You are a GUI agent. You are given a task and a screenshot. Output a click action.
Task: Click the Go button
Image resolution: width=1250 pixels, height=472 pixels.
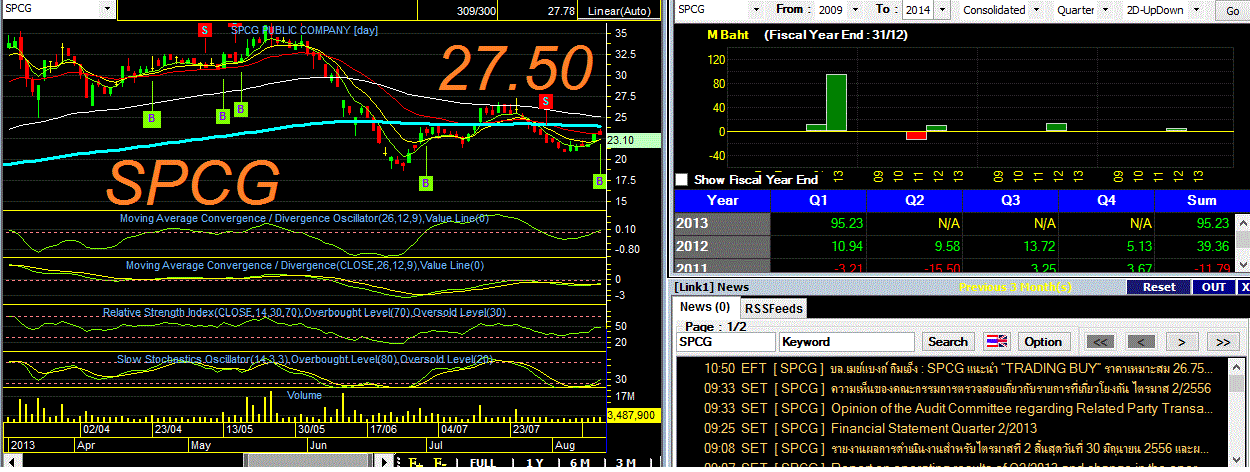pyautogui.click(x=1230, y=11)
